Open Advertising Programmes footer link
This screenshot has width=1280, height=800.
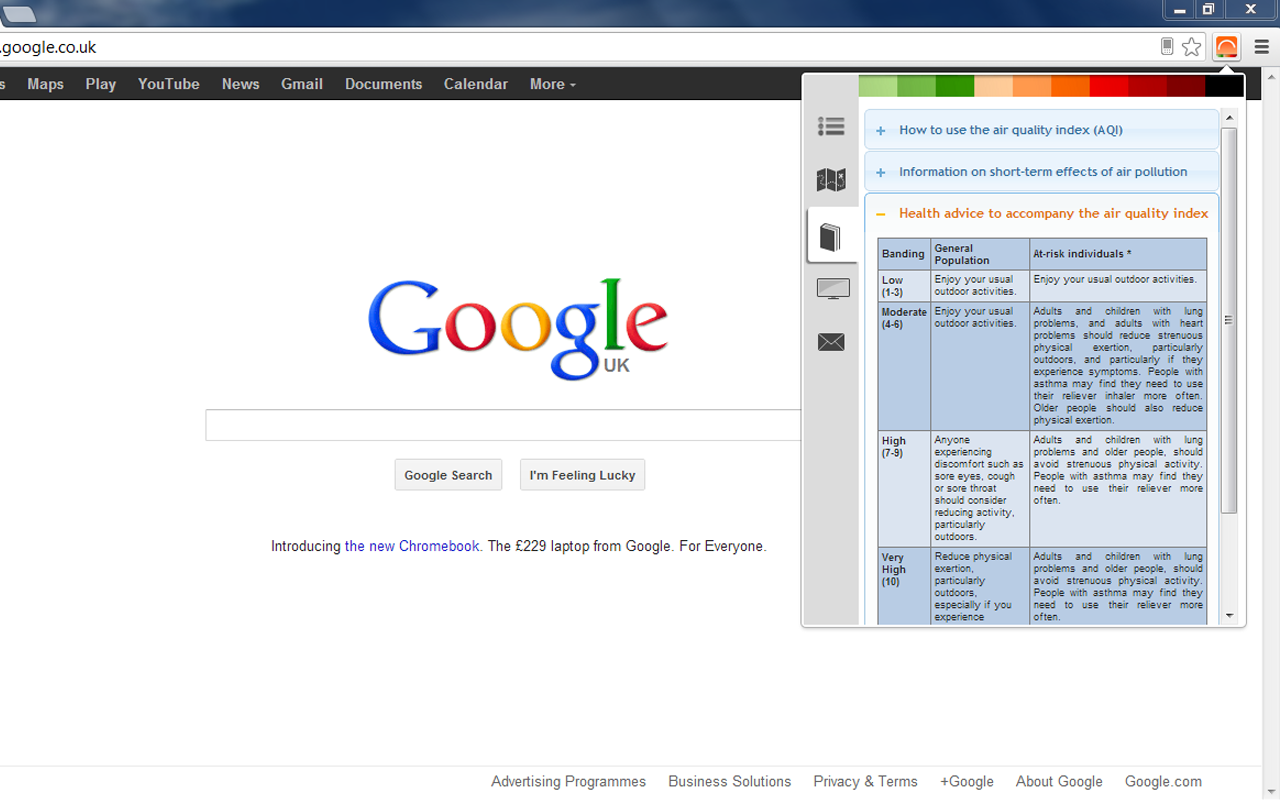pyautogui.click(x=568, y=782)
